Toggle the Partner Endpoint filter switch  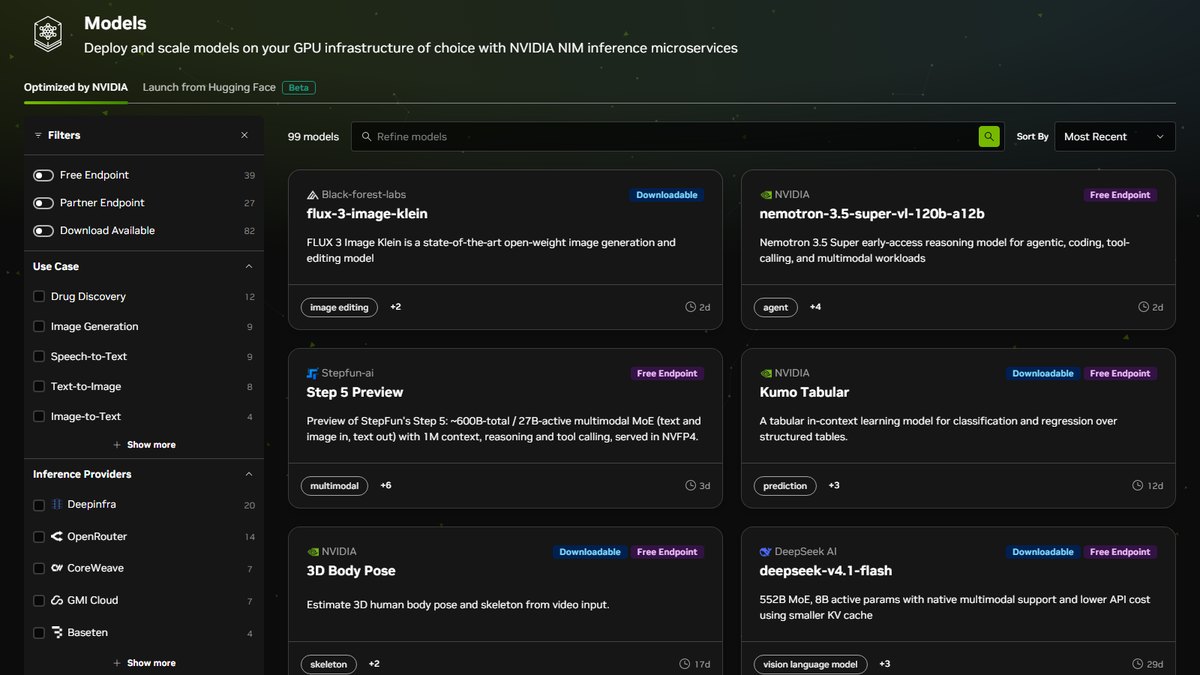pyautogui.click(x=43, y=203)
